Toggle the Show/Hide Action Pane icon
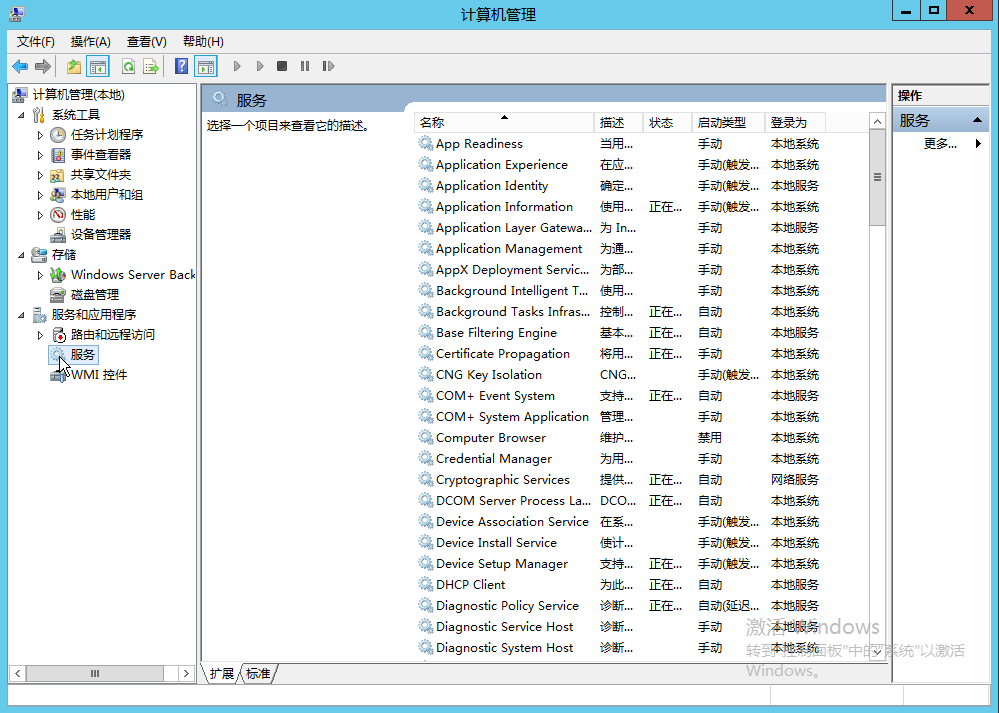 point(205,66)
